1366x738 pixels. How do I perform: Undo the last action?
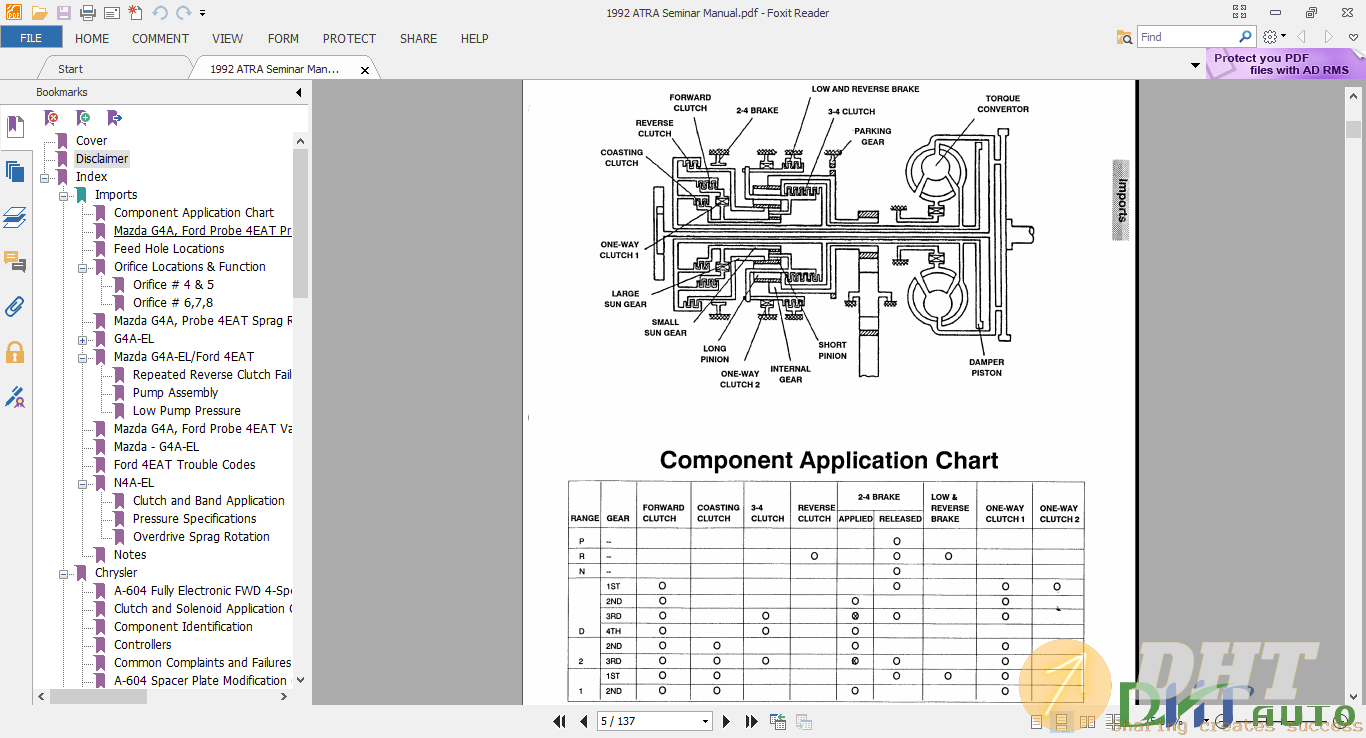[160, 13]
